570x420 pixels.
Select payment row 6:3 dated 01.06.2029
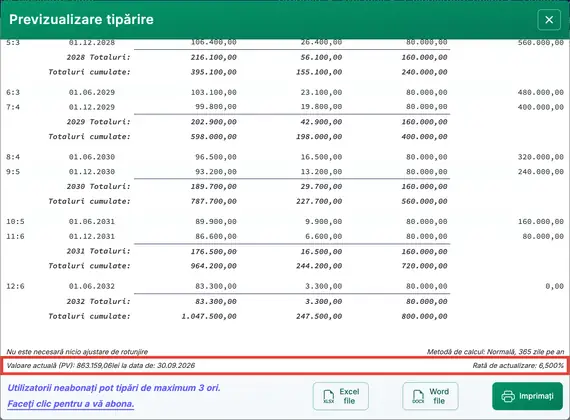[285, 92]
